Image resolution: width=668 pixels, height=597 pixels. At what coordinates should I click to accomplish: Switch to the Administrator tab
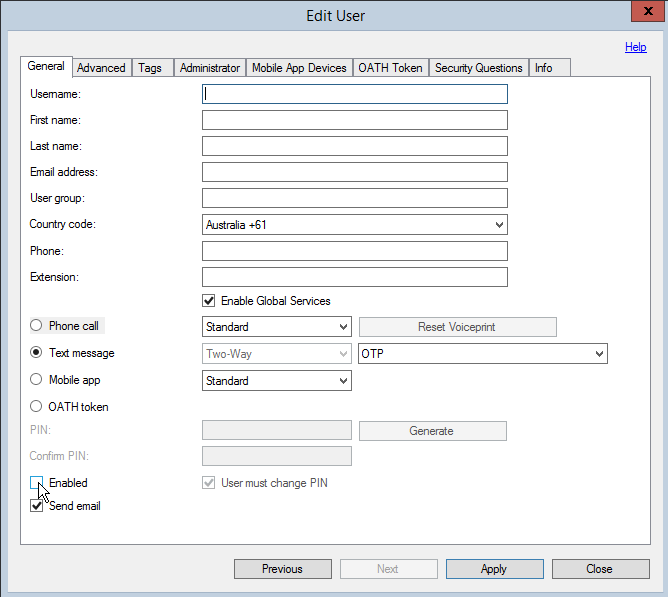pyautogui.click(x=210, y=68)
